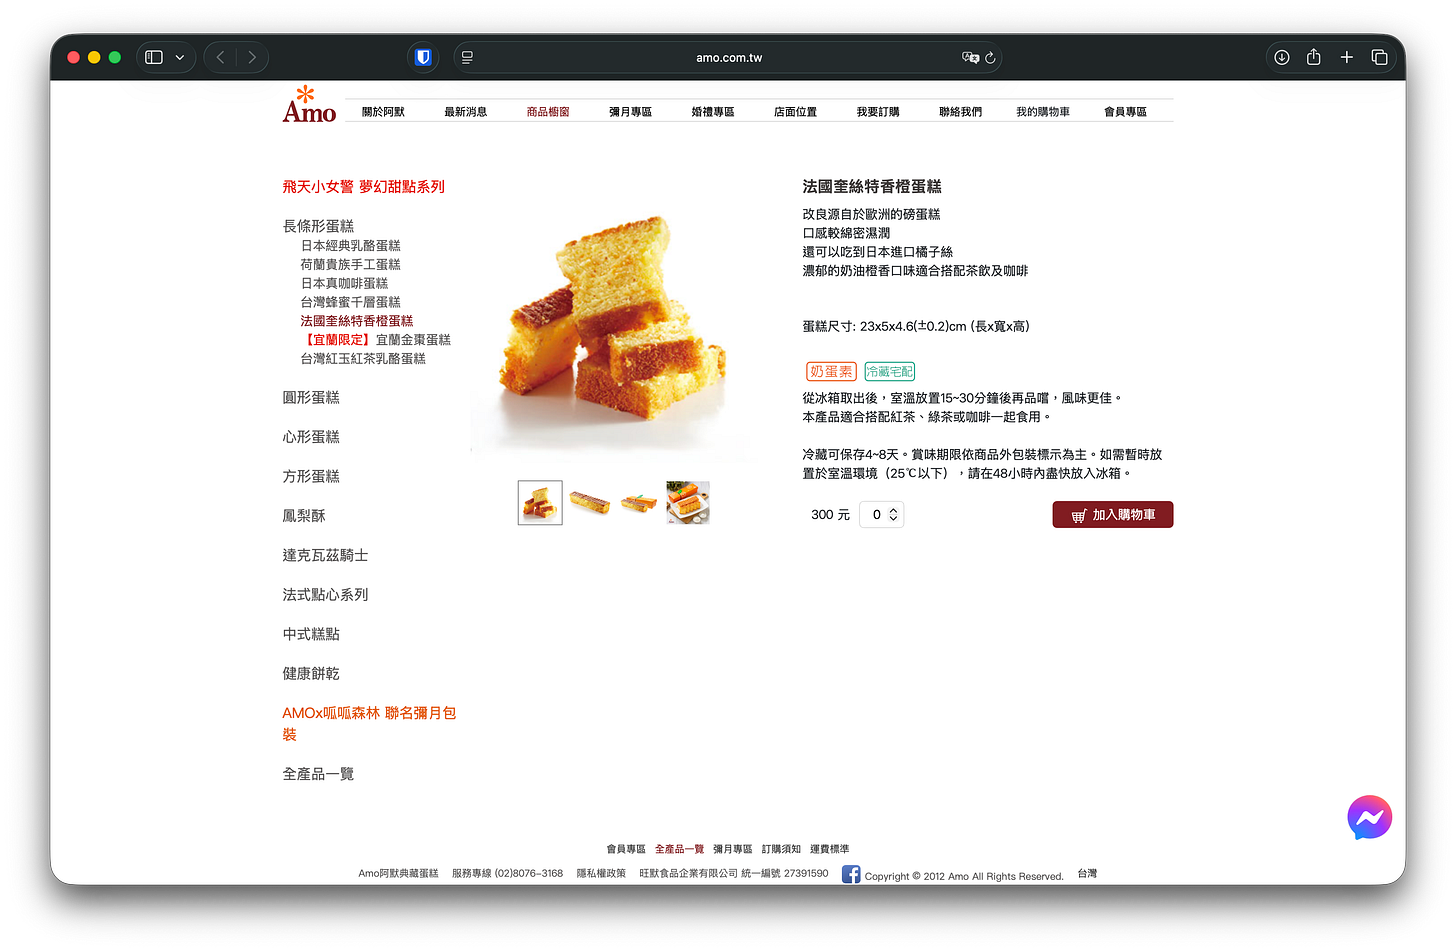1456x951 pixels.
Task: Click the Facebook icon in the footer
Action: pyautogui.click(x=851, y=874)
